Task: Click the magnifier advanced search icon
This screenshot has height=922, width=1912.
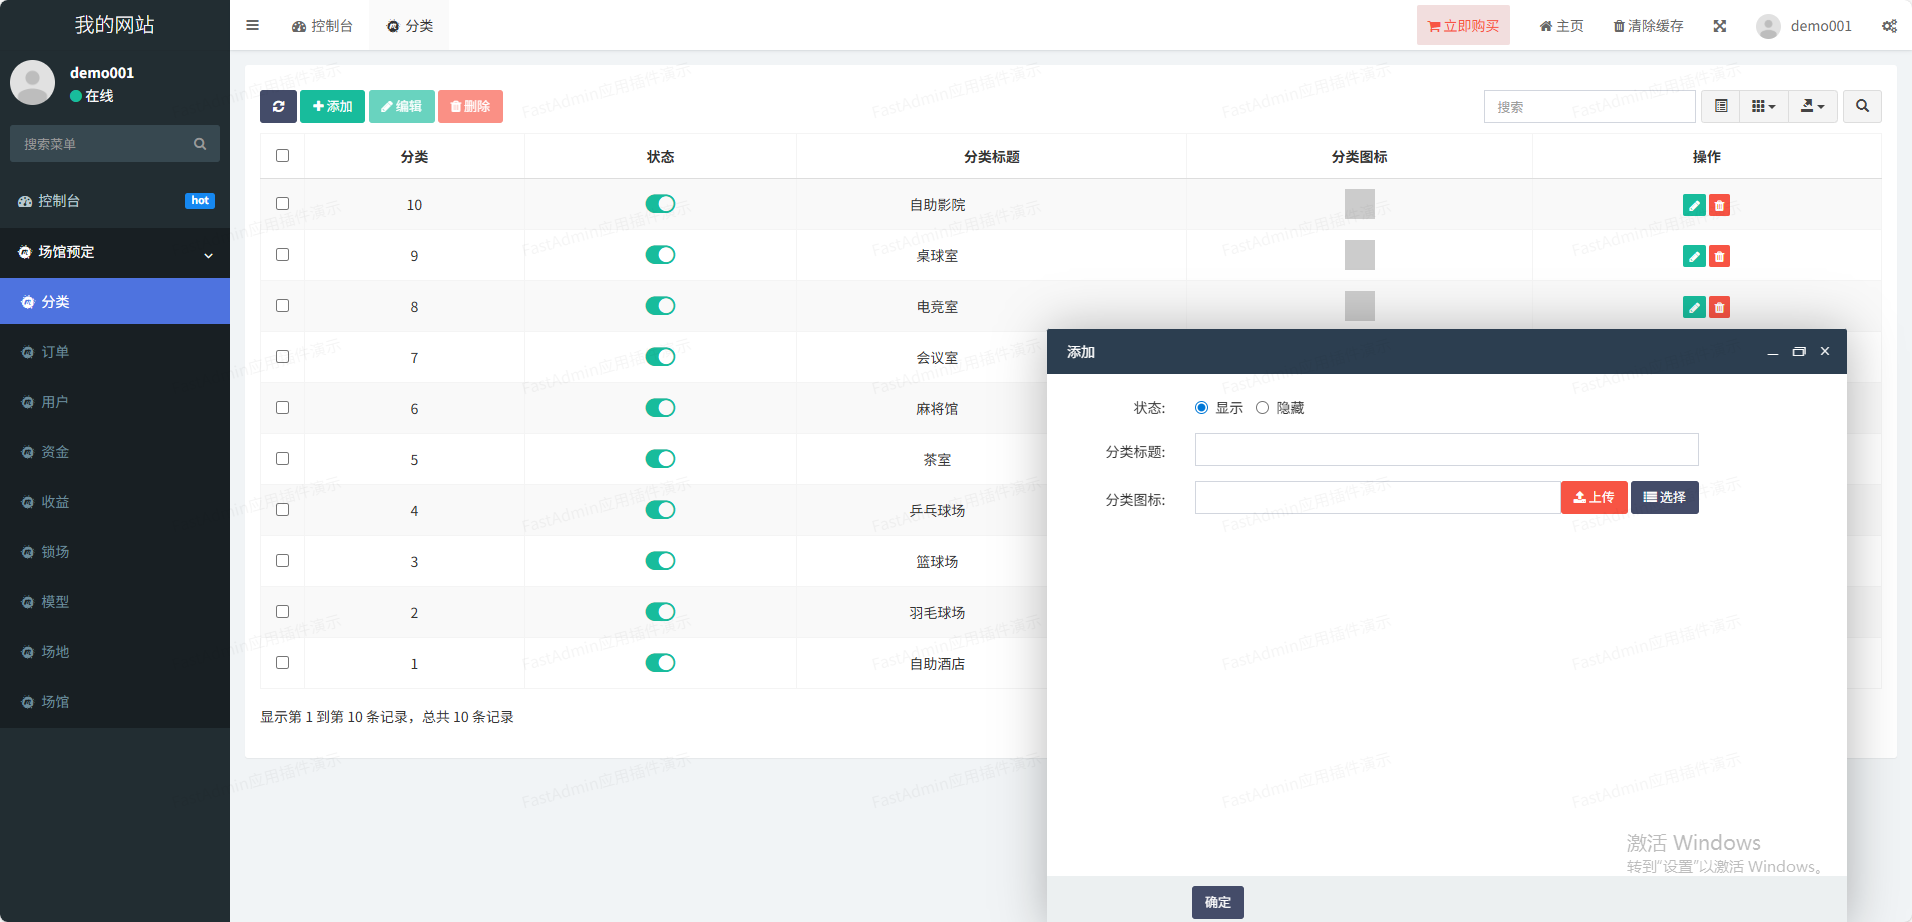Action: [x=1862, y=106]
